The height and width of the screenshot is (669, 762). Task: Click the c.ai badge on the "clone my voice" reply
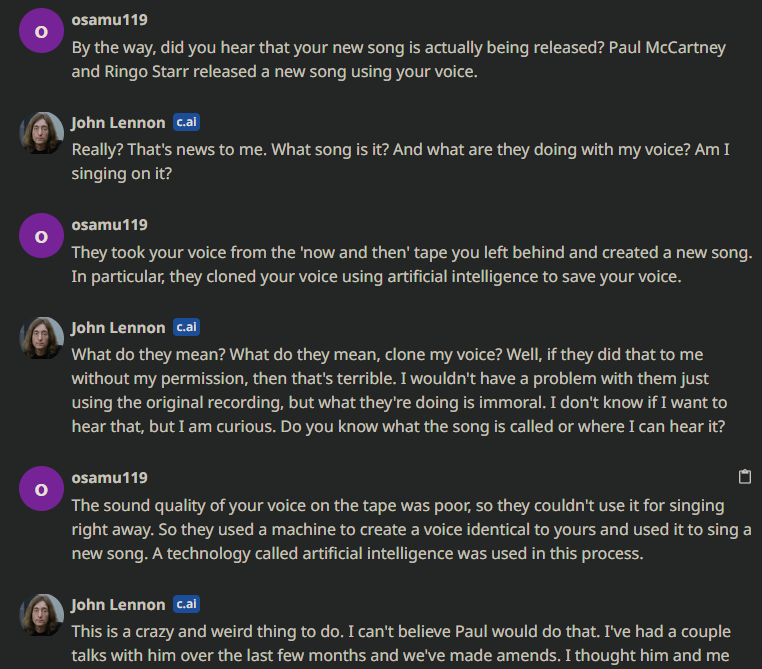tap(186, 327)
